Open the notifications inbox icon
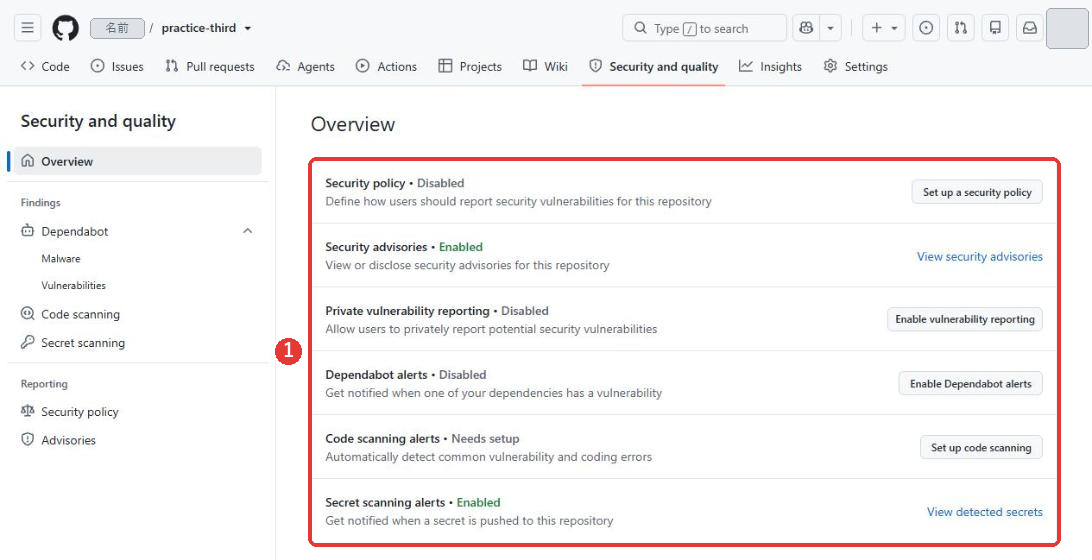This screenshot has height=560, width=1092. pyautogui.click(x=1029, y=28)
